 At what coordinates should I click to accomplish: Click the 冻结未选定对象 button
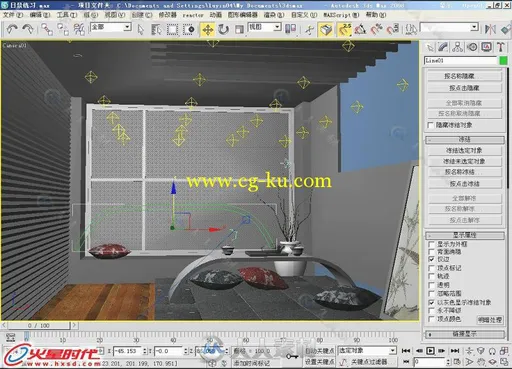(x=464, y=161)
